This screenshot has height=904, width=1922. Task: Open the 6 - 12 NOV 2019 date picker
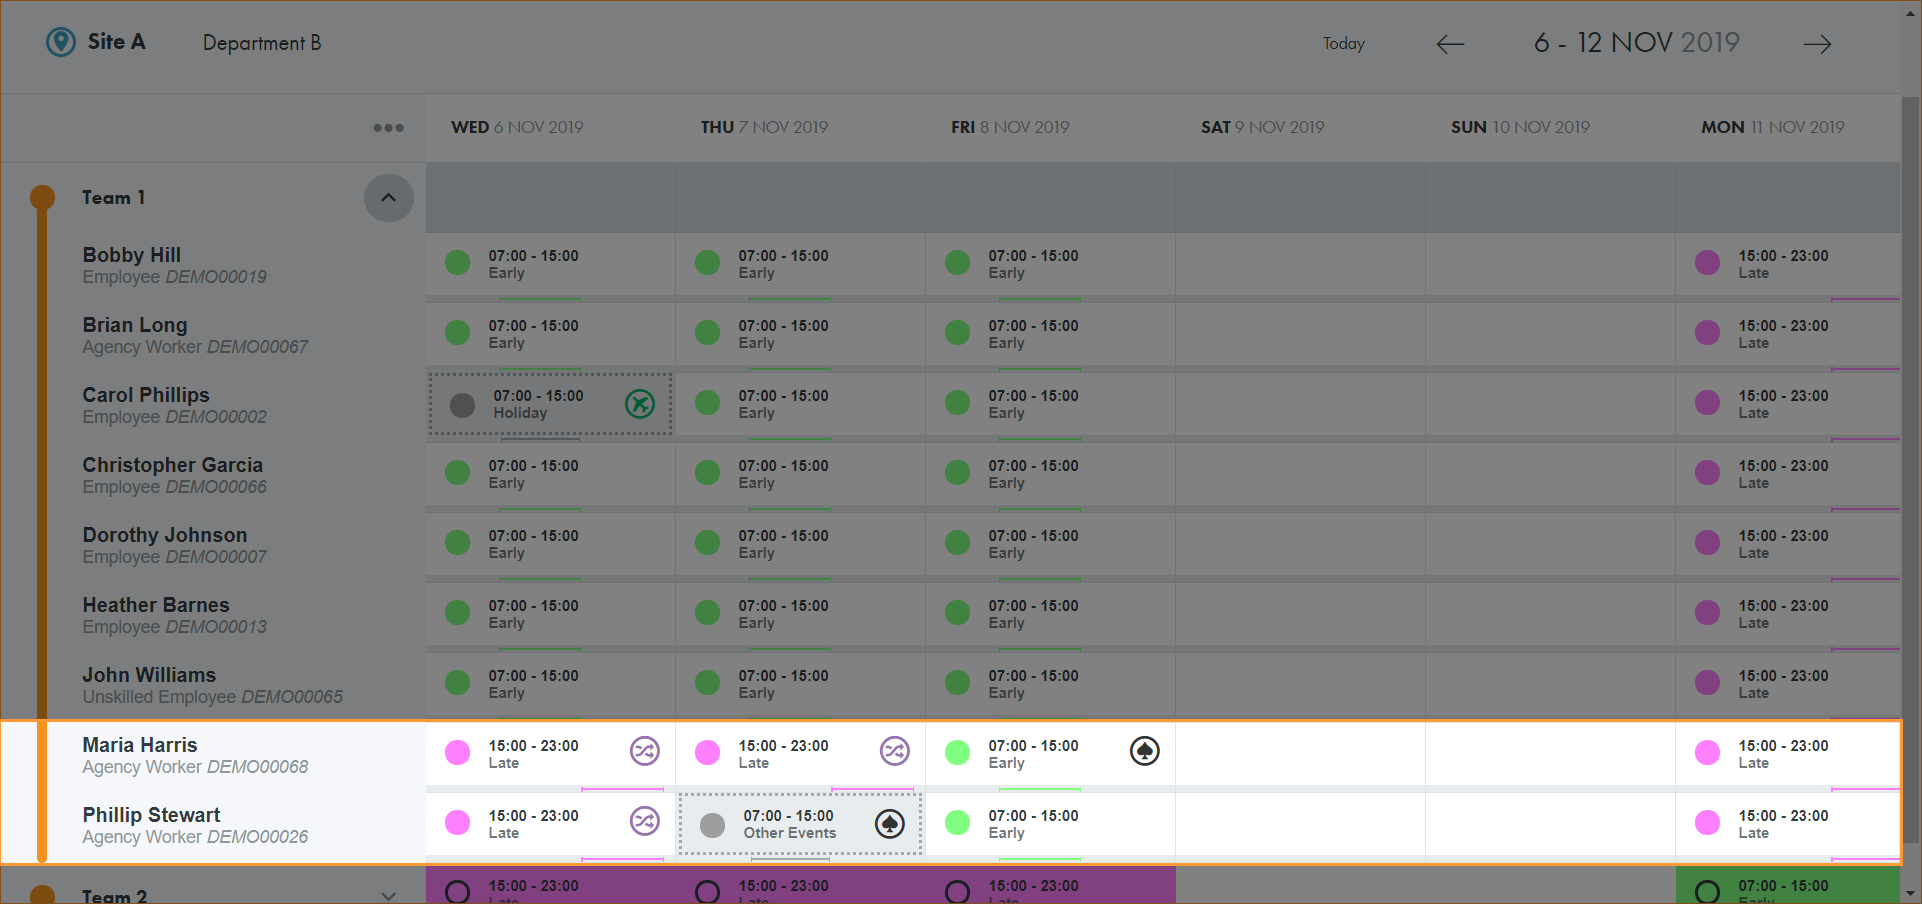point(1636,43)
